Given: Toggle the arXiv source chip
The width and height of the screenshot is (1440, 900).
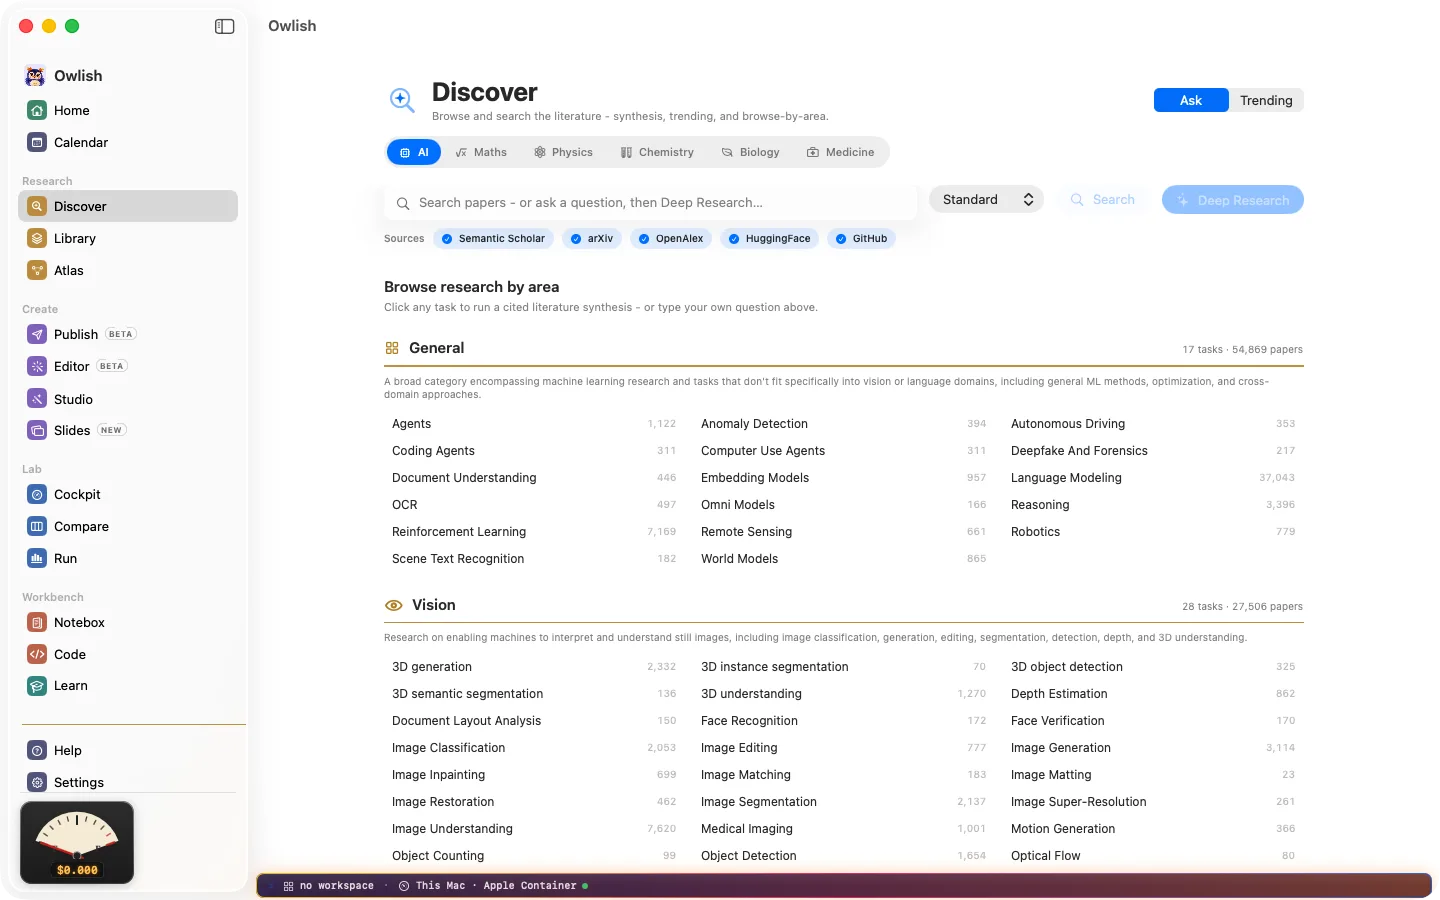Looking at the screenshot, I should point(592,238).
